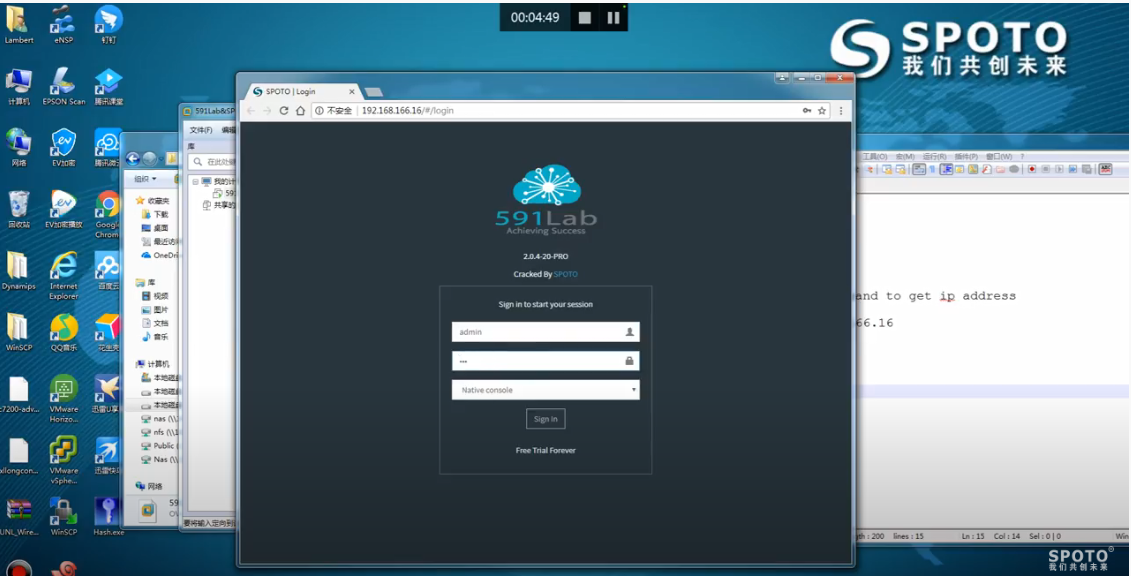This screenshot has height=576, width=1131.
Task: Open the DingTalk (钉钉) desktop icon
Action: tap(108, 25)
